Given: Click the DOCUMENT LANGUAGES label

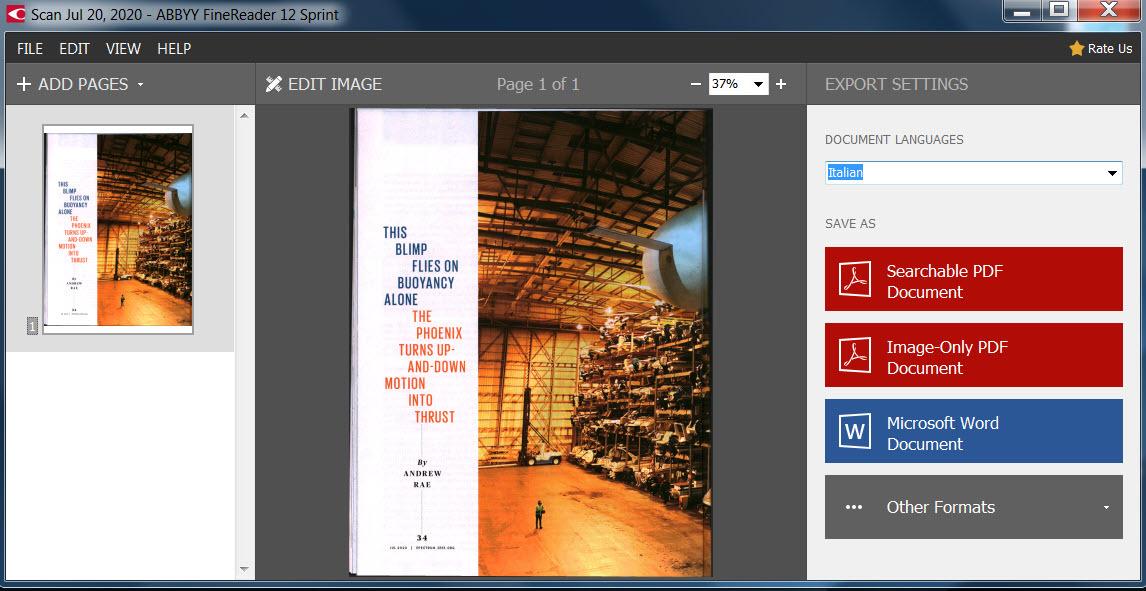Looking at the screenshot, I should [x=894, y=140].
